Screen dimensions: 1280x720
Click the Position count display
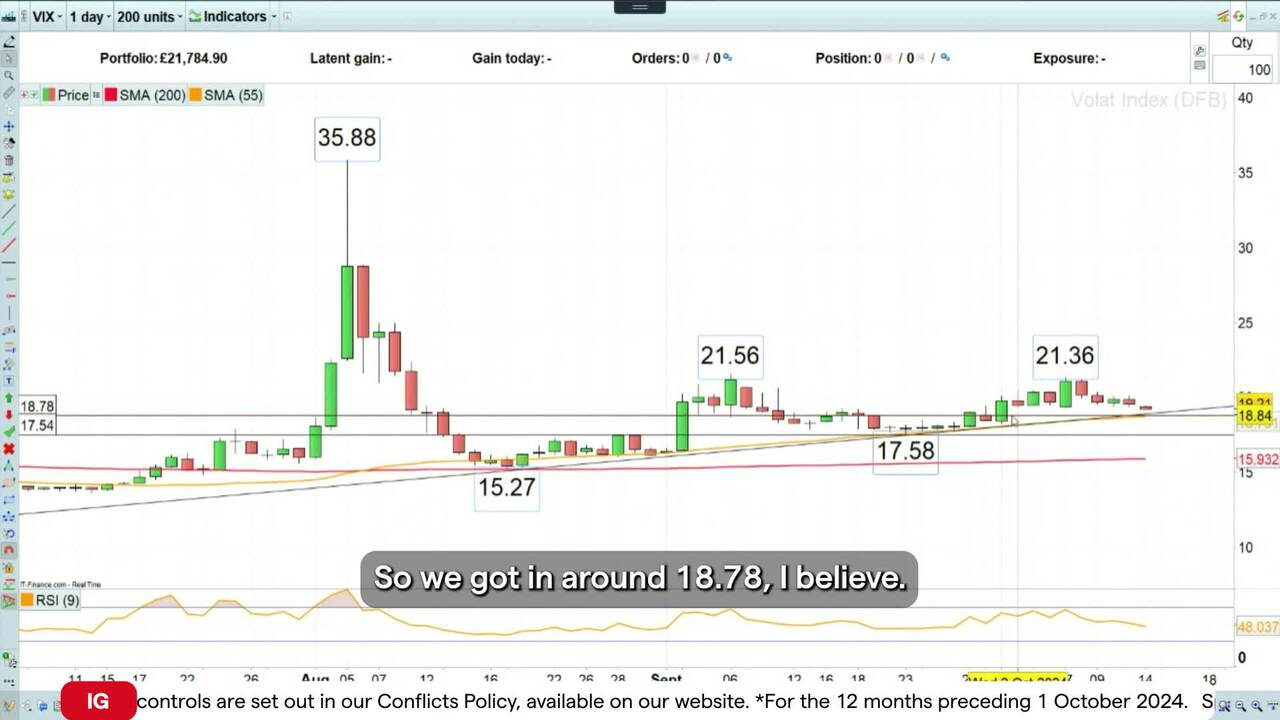(x=882, y=58)
